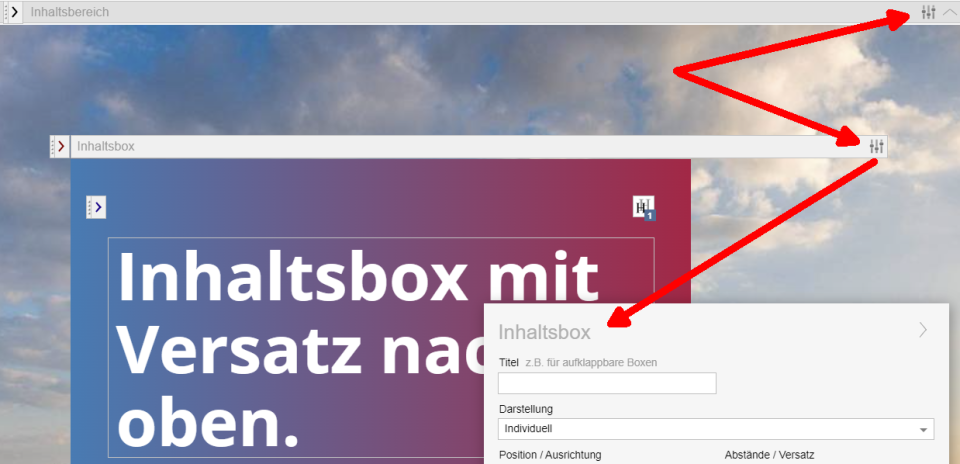The width and height of the screenshot is (960, 464).
Task: Click the H1 heading level icon
Action: pyautogui.click(x=644, y=208)
